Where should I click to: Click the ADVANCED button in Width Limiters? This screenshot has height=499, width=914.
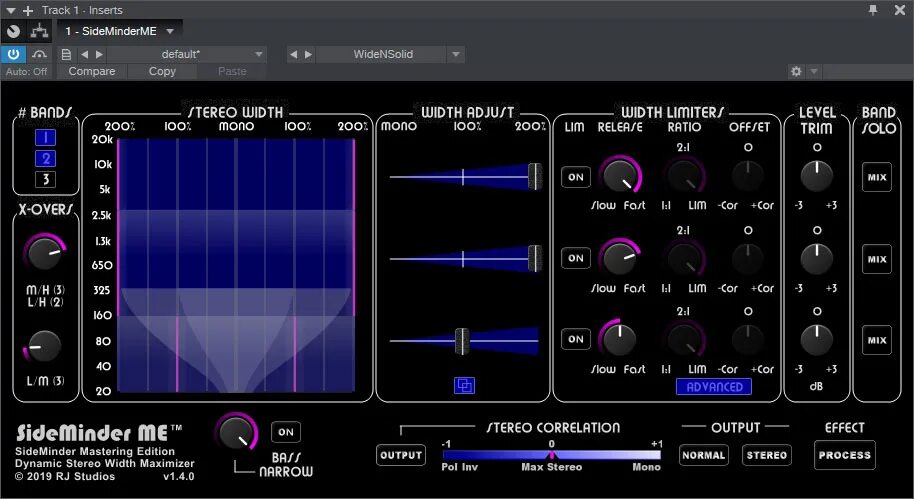(x=714, y=387)
